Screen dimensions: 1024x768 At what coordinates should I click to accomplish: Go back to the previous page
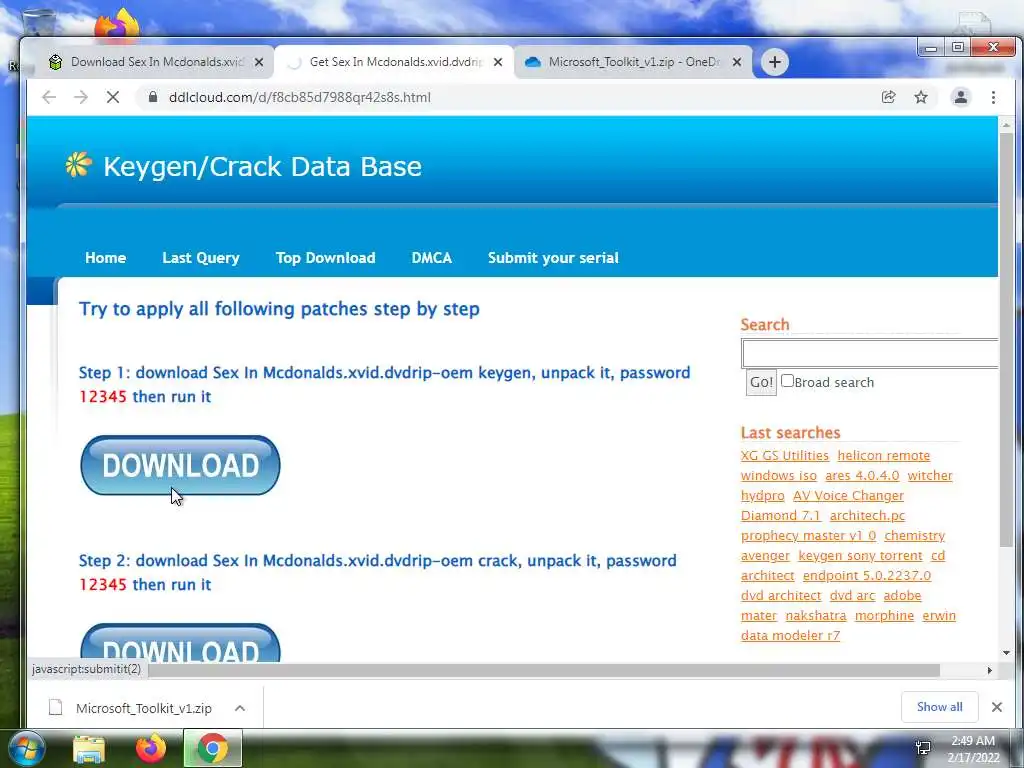49,97
